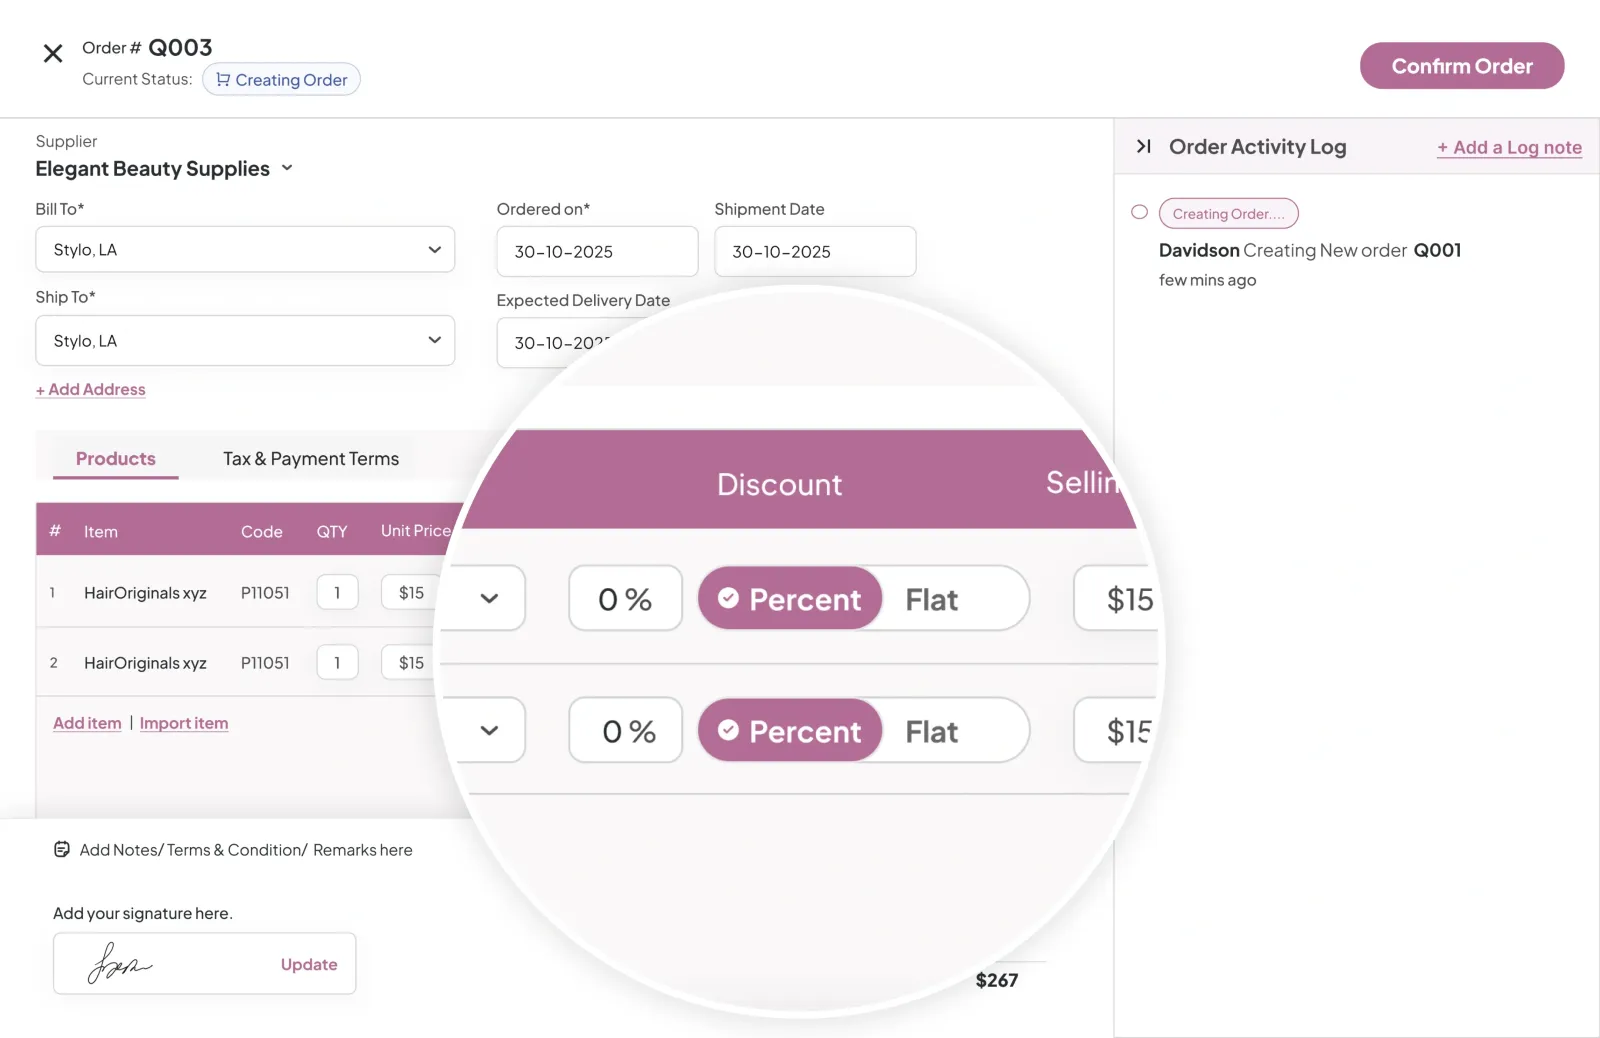The image size is (1600, 1038).
Task: Choose Flat discount for second row
Action: (932, 731)
